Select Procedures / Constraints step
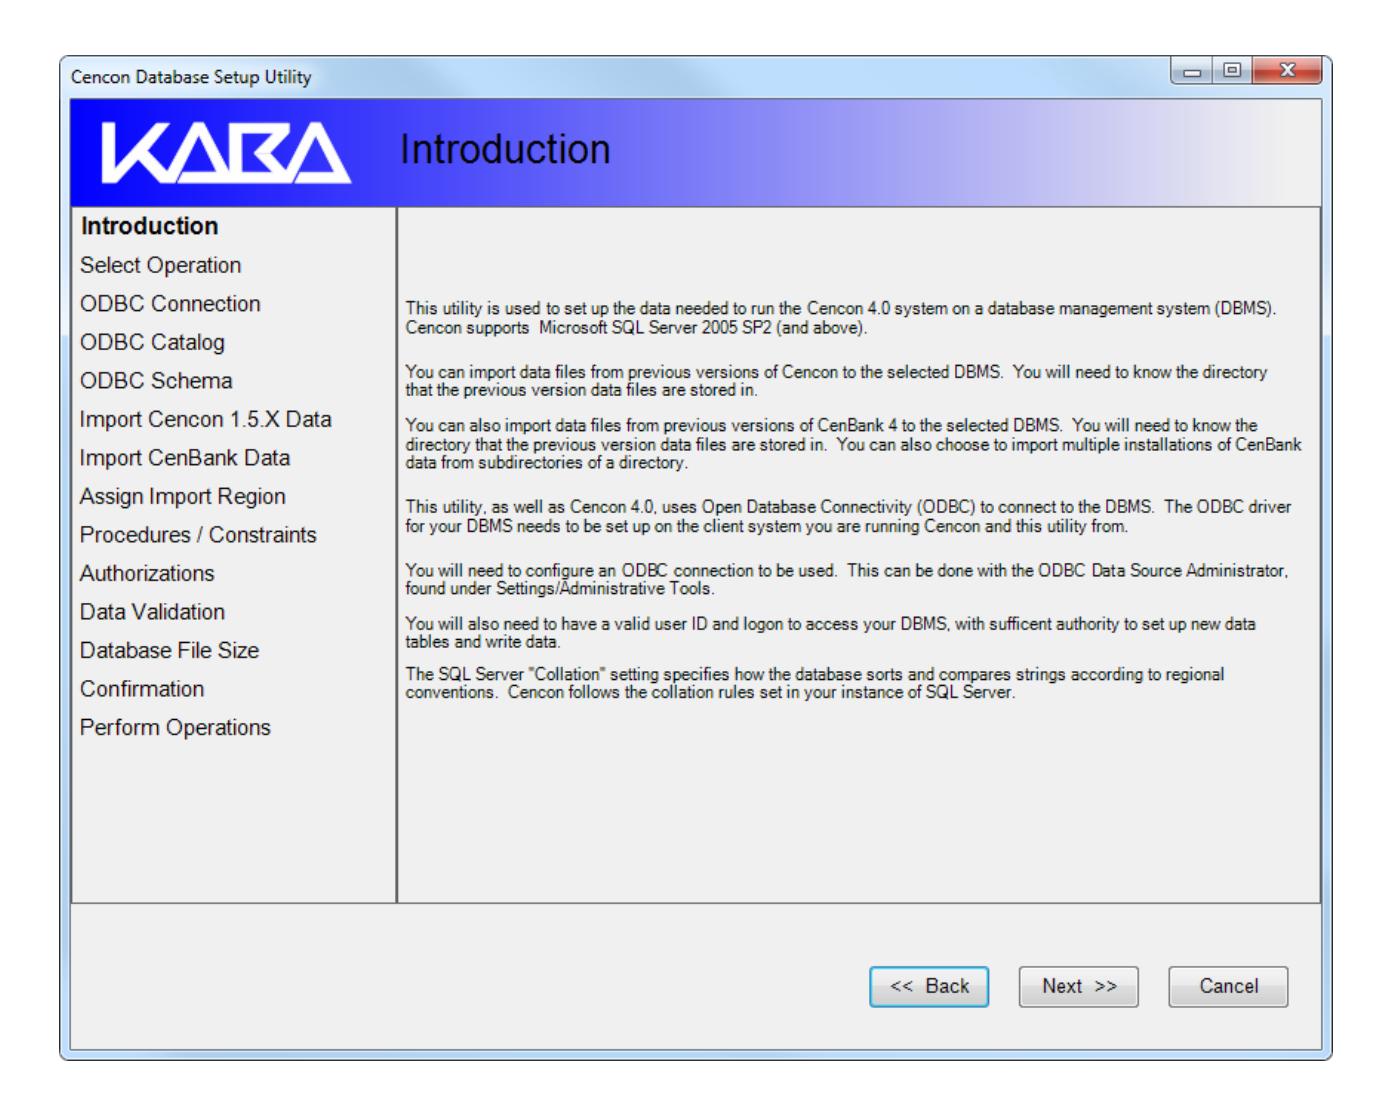This screenshot has height=1108, width=1384. (198, 535)
